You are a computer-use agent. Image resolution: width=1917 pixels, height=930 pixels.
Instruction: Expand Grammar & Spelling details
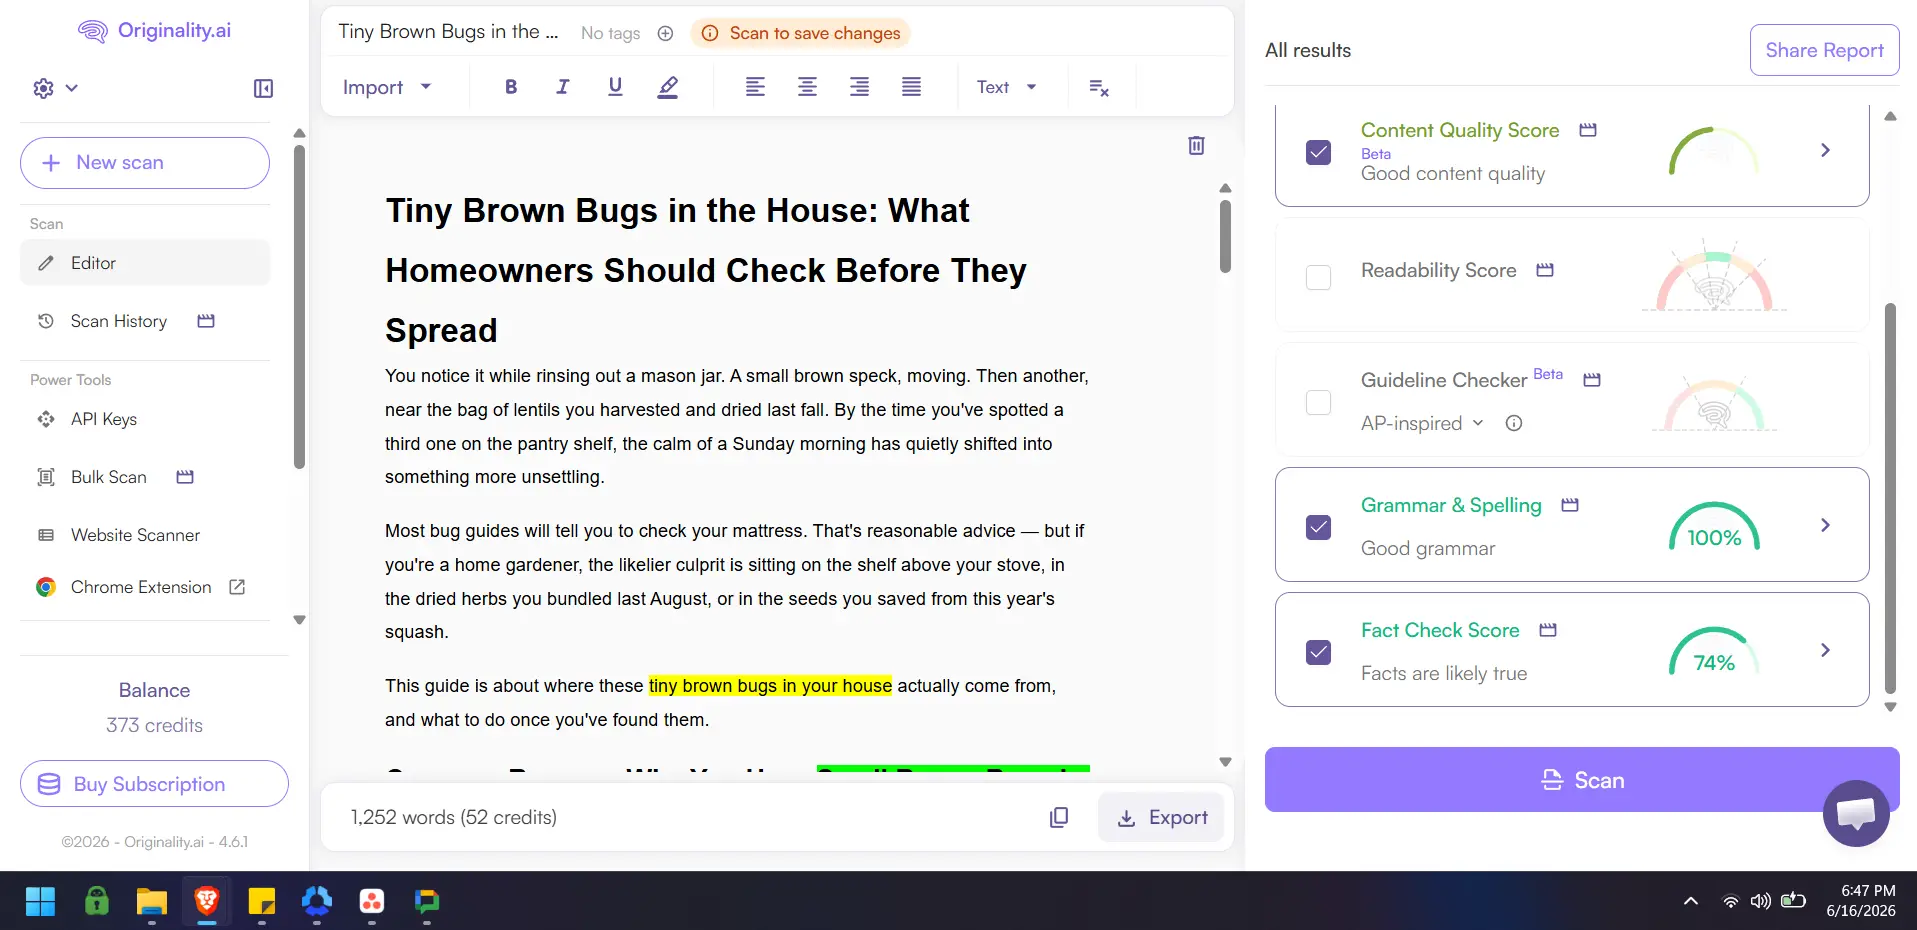(x=1825, y=525)
